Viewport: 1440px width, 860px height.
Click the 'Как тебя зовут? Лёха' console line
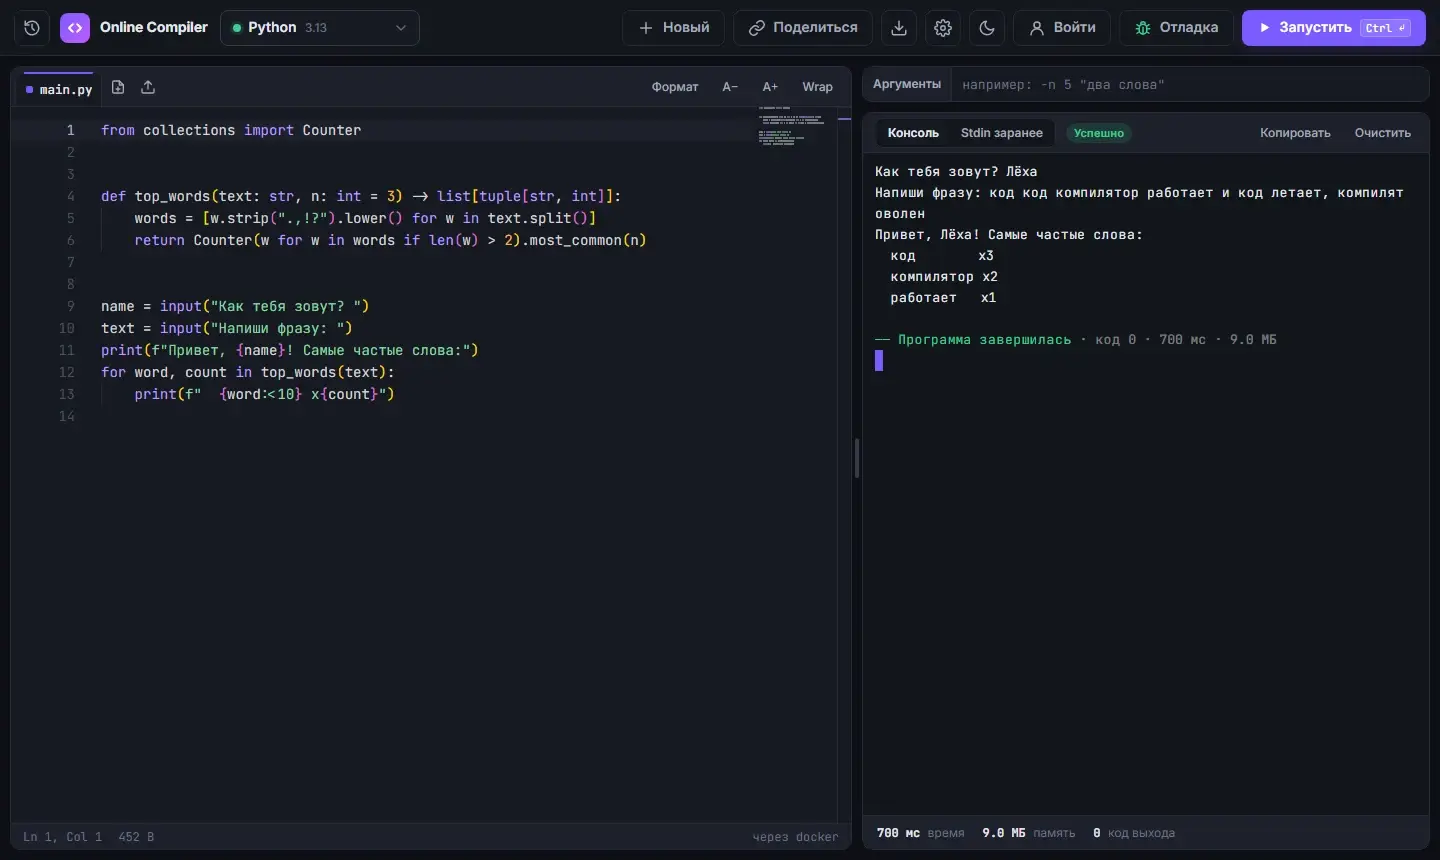tap(956, 172)
